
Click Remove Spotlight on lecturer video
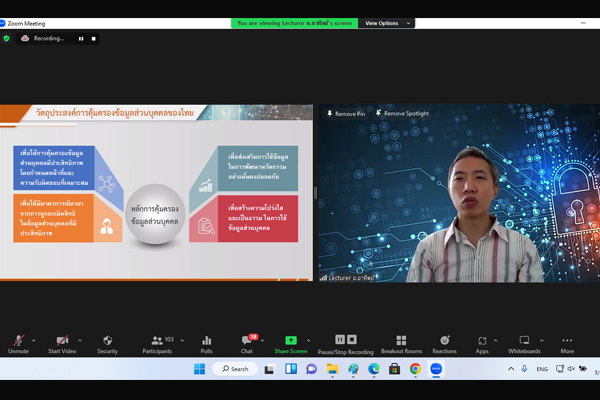403,114
